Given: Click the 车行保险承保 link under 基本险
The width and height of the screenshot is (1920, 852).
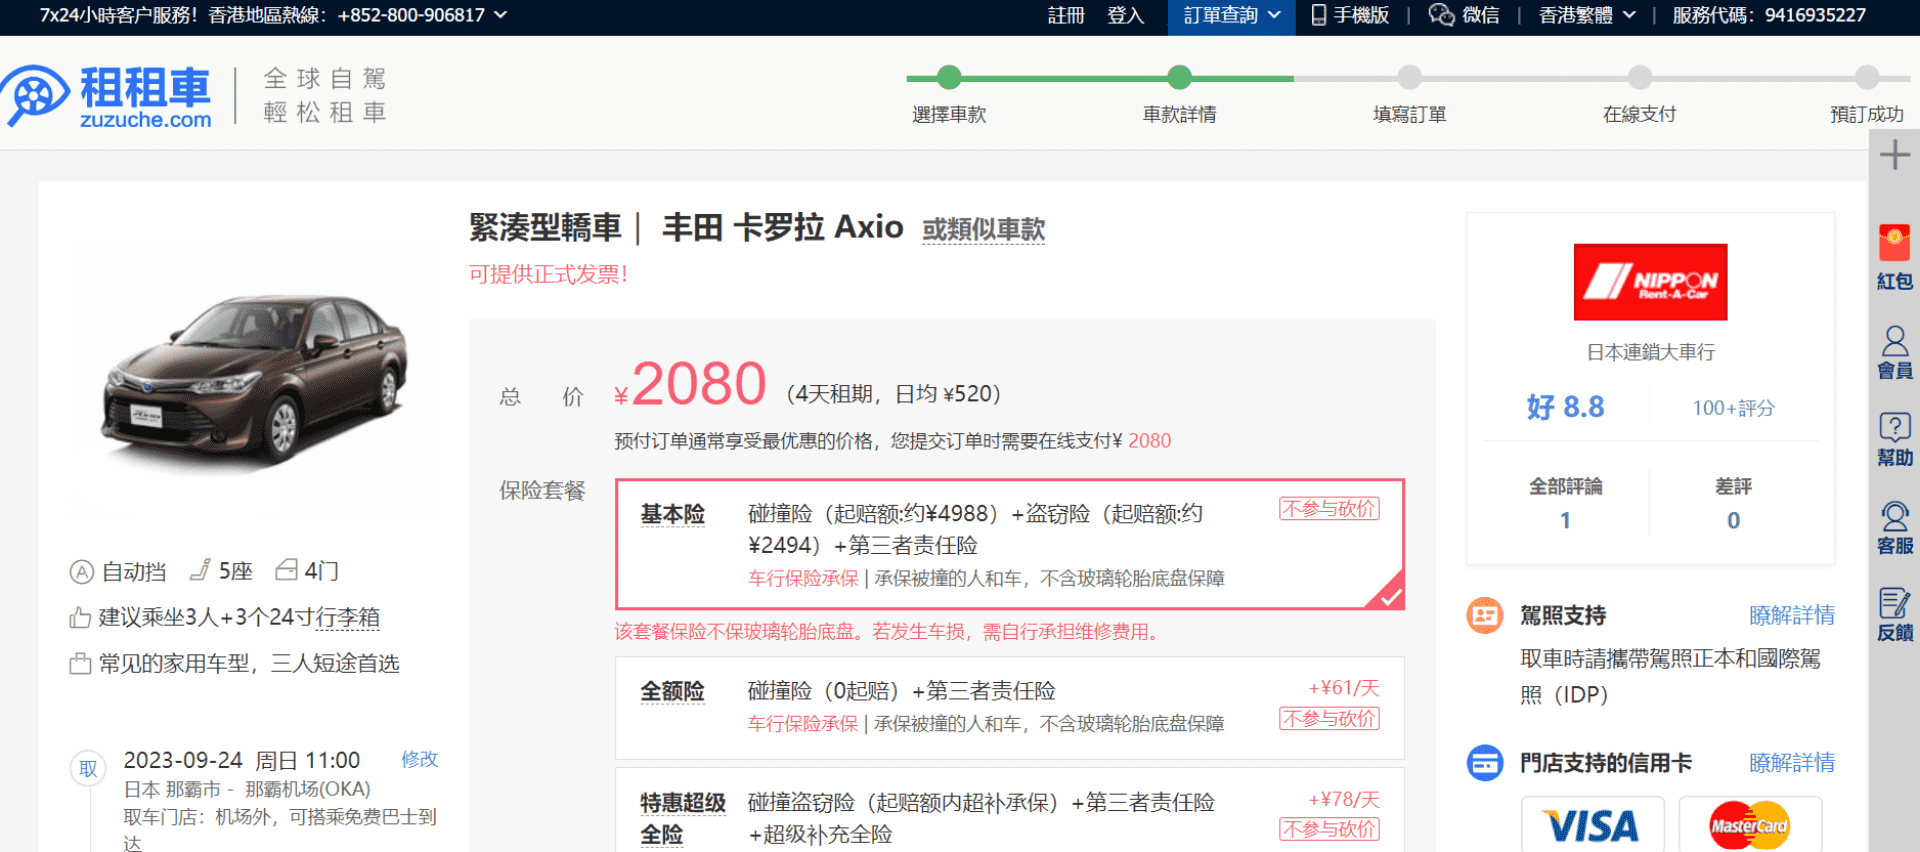Looking at the screenshot, I should point(803,578).
